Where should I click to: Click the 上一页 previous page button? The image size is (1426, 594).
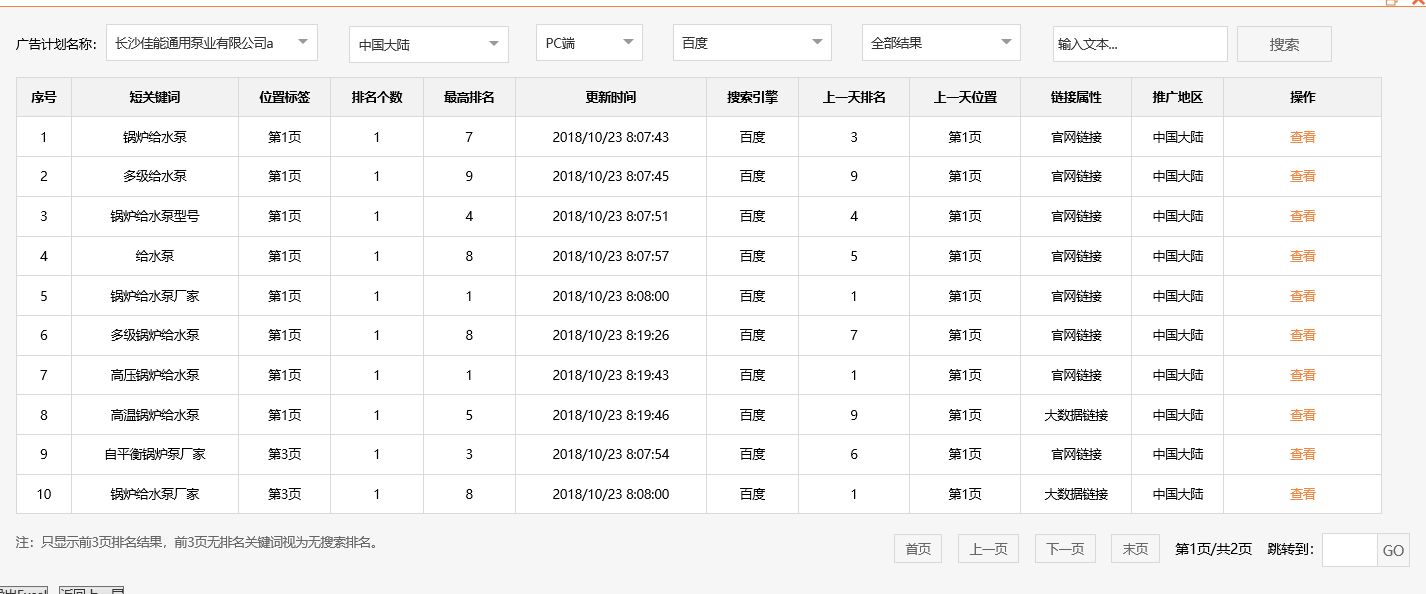coord(987,548)
